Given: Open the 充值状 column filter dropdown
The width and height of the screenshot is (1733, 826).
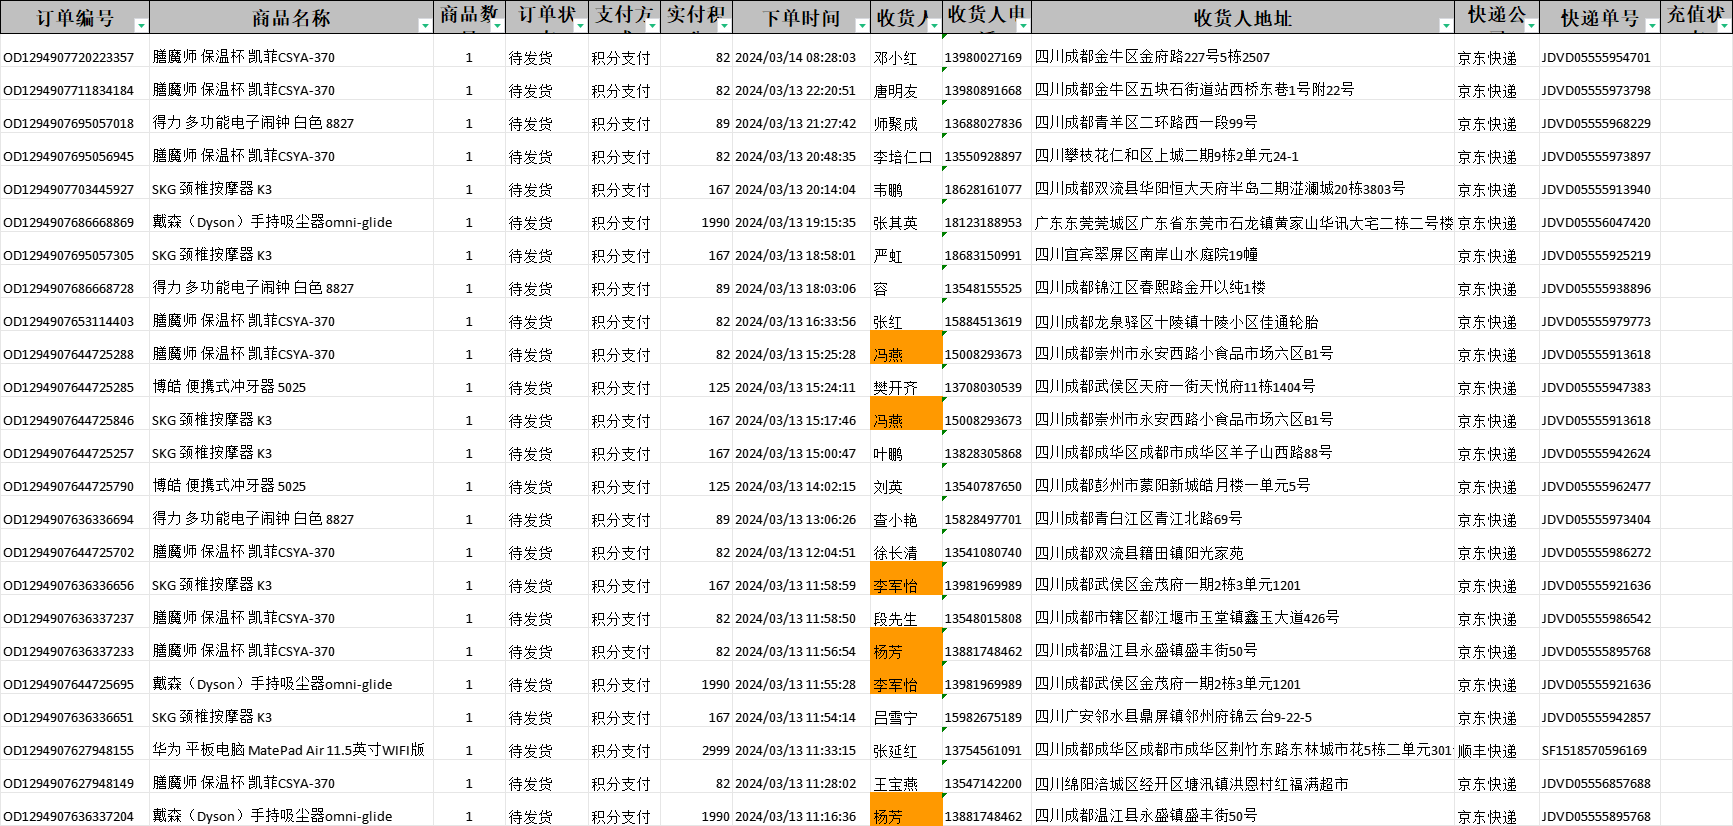Looking at the screenshot, I should [x=1724, y=25].
